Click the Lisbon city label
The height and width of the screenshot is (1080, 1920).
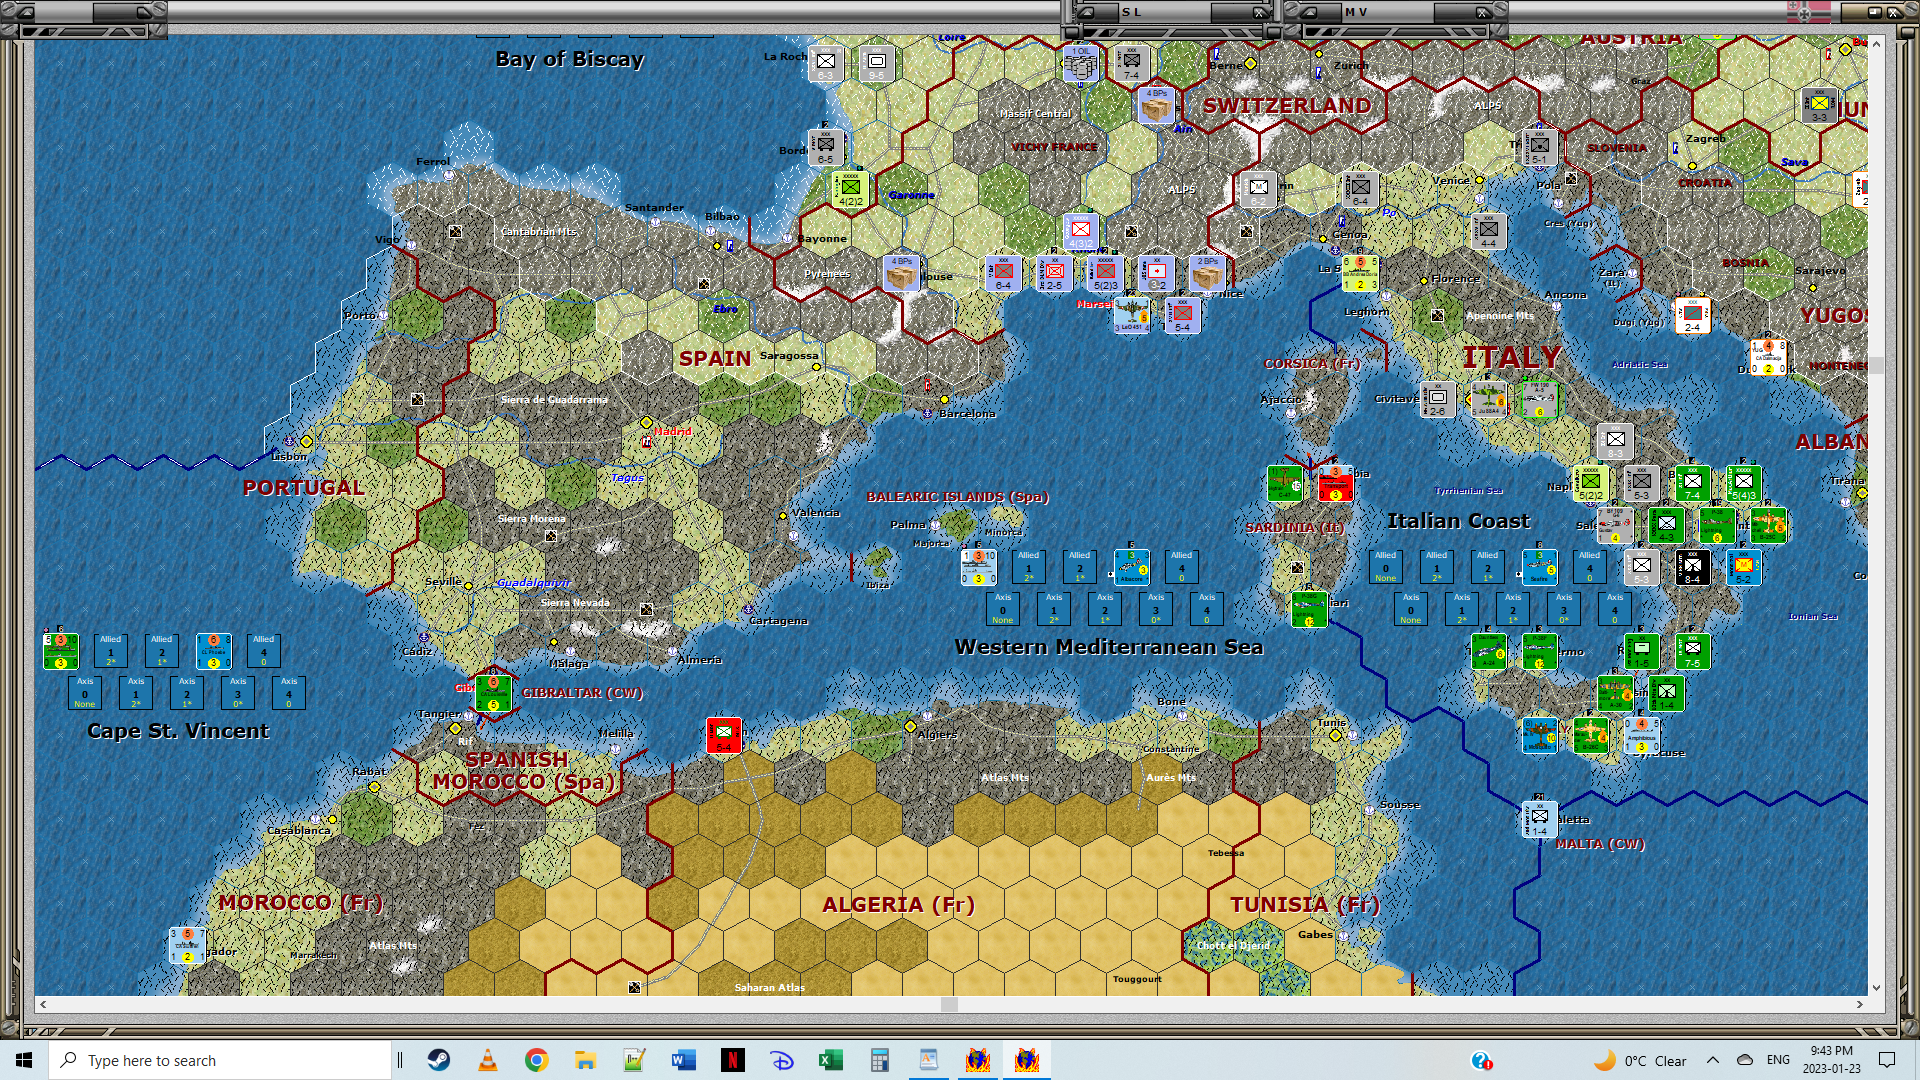click(289, 456)
